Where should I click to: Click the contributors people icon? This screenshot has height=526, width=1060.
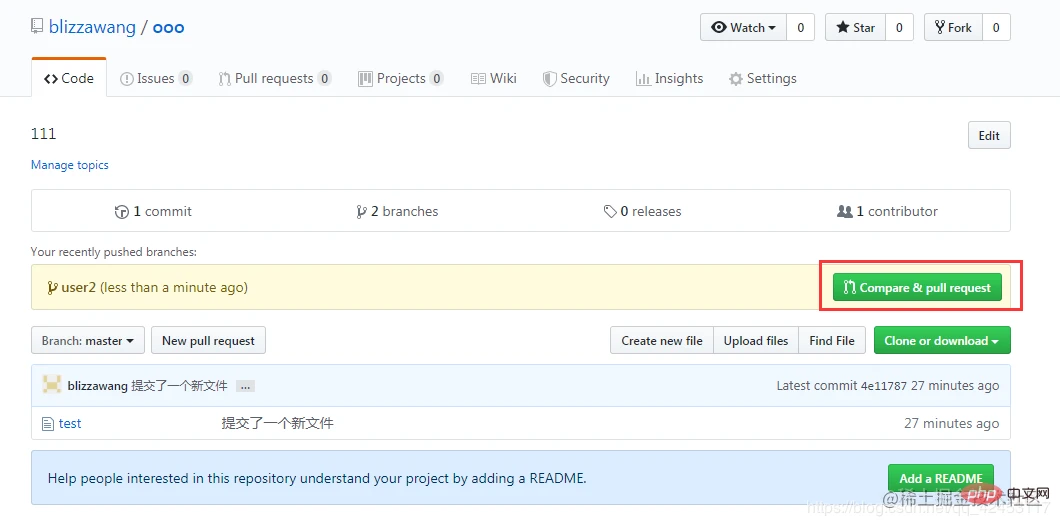pos(845,212)
